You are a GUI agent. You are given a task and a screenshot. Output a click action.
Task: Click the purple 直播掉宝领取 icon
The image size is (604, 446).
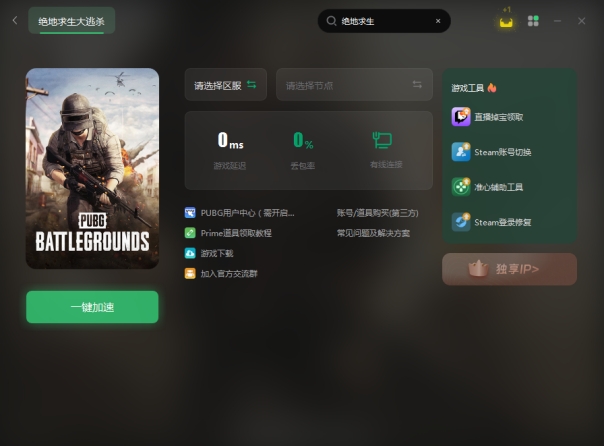(461, 117)
